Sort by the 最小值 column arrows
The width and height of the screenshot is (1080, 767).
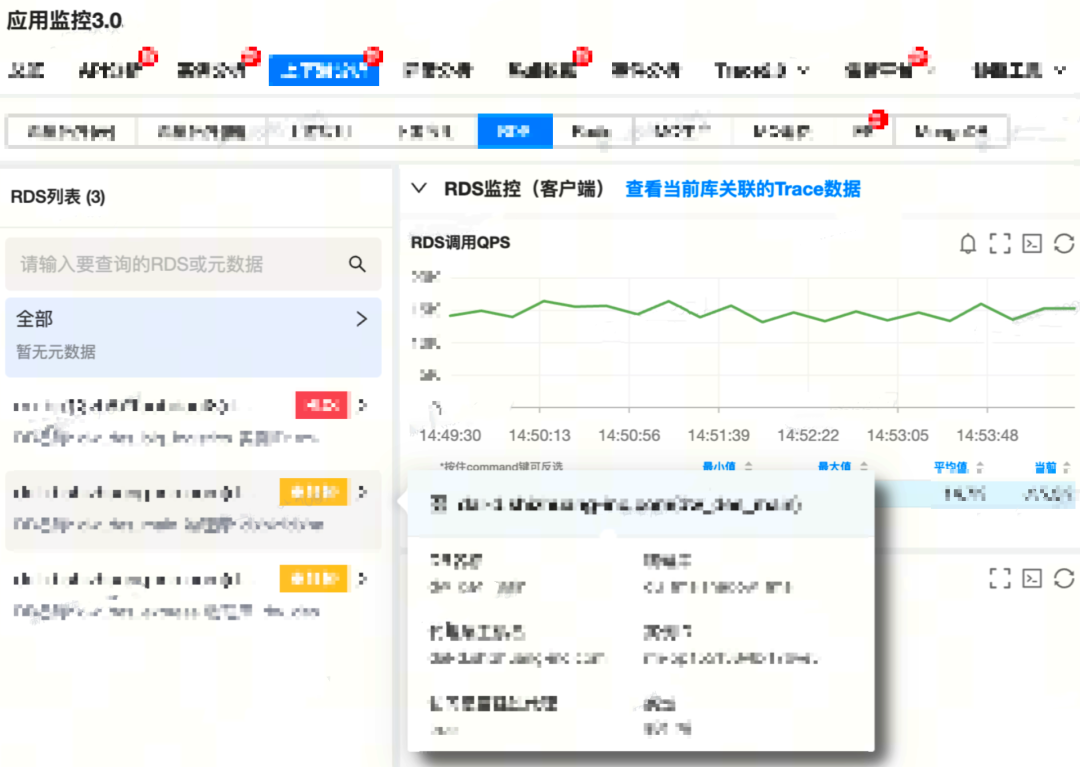(x=749, y=467)
